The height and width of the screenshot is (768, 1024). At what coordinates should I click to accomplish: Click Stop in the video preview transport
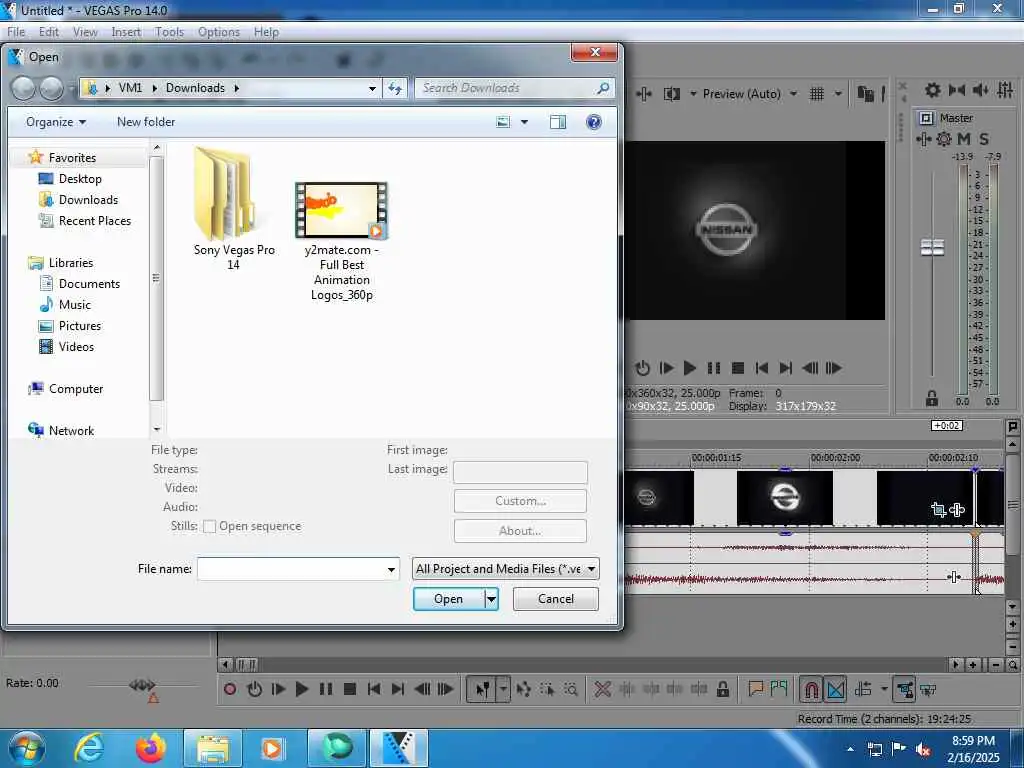click(738, 368)
